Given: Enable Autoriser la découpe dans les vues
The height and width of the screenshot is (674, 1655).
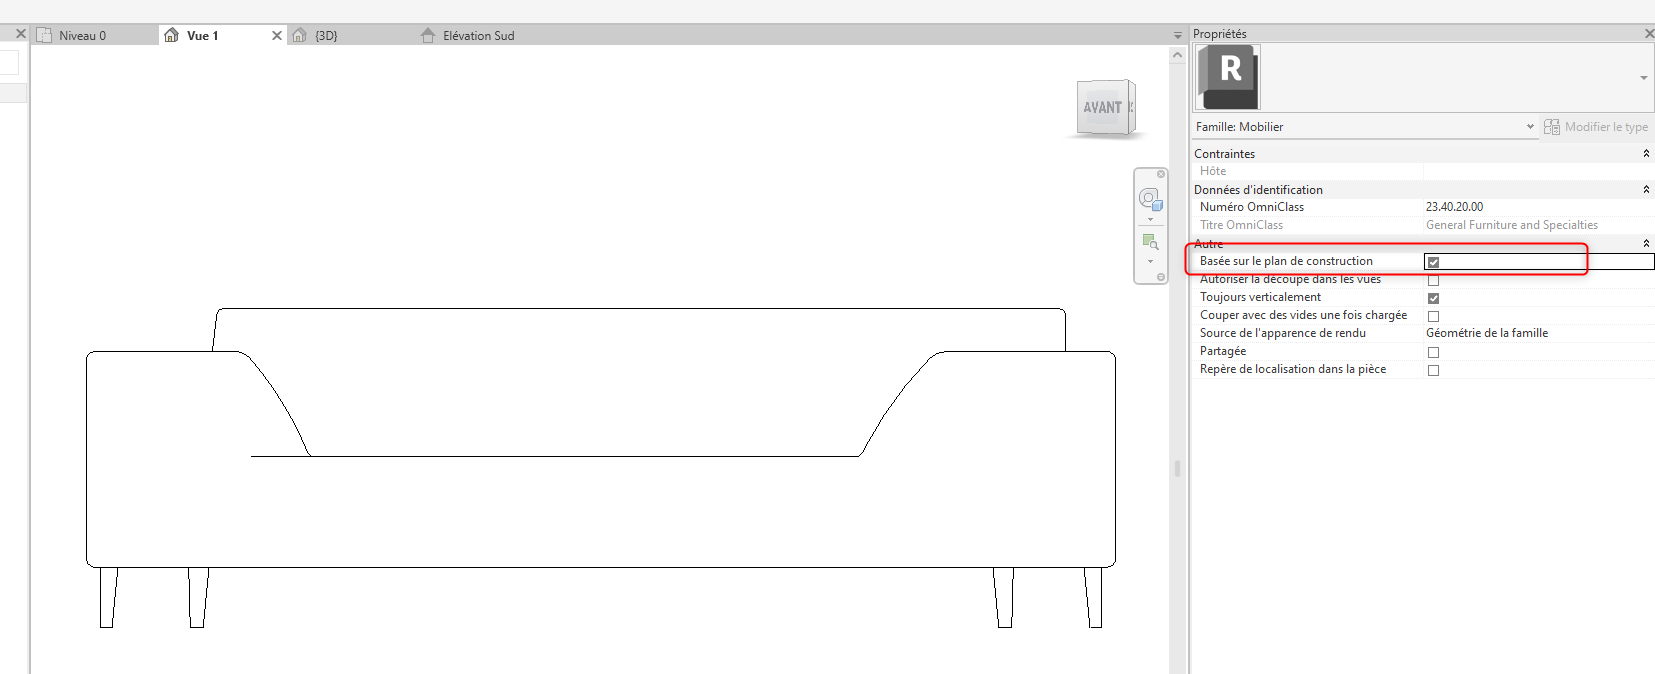Looking at the screenshot, I should point(1433,280).
